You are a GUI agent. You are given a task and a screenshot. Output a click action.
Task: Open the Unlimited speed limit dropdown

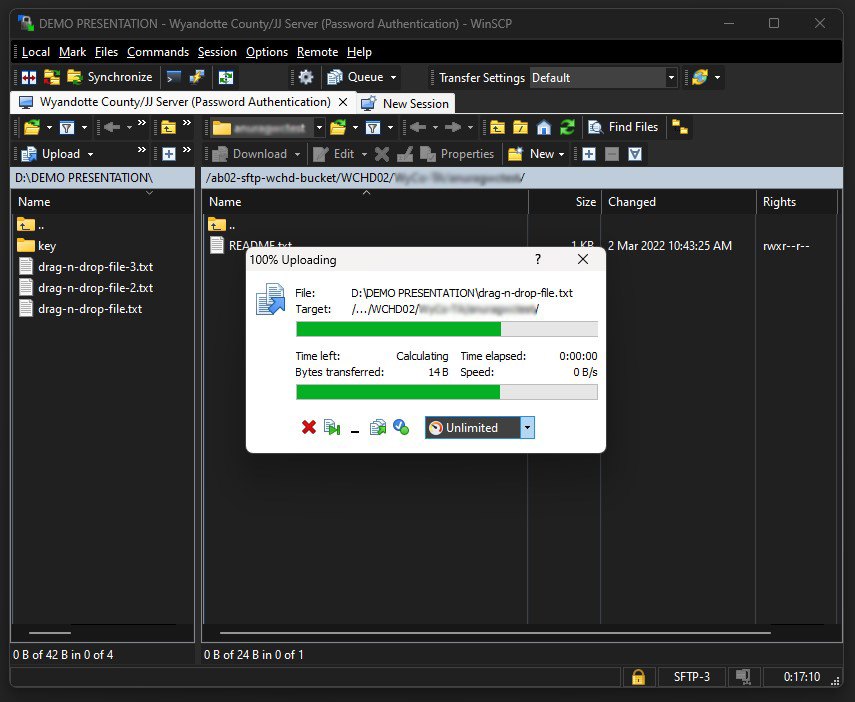coord(480,428)
